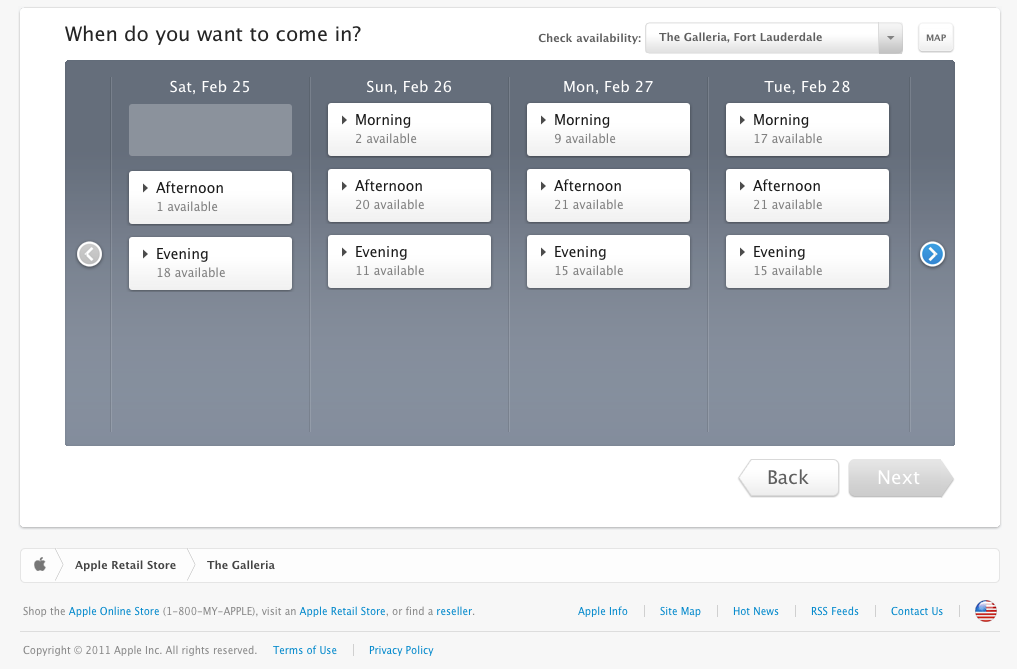Click the 'Sun, Feb 26' column header

(x=409, y=87)
